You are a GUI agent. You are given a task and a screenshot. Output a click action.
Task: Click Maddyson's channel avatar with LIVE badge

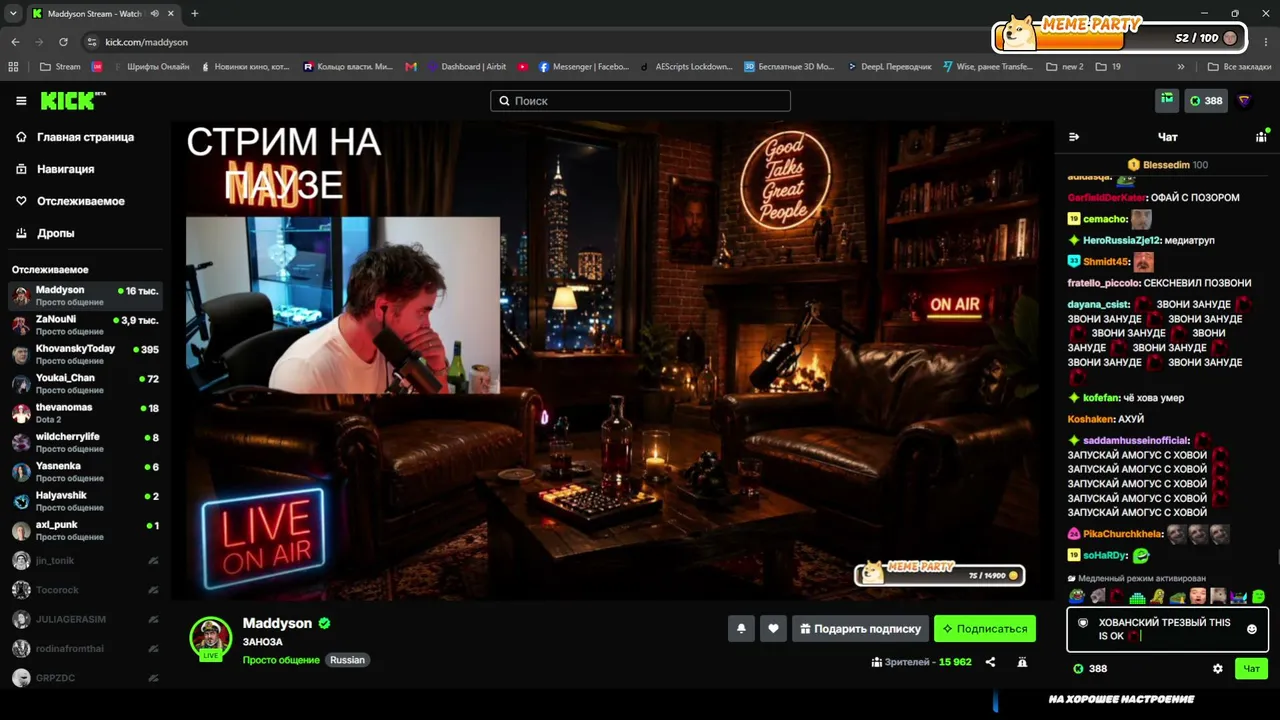coord(211,639)
